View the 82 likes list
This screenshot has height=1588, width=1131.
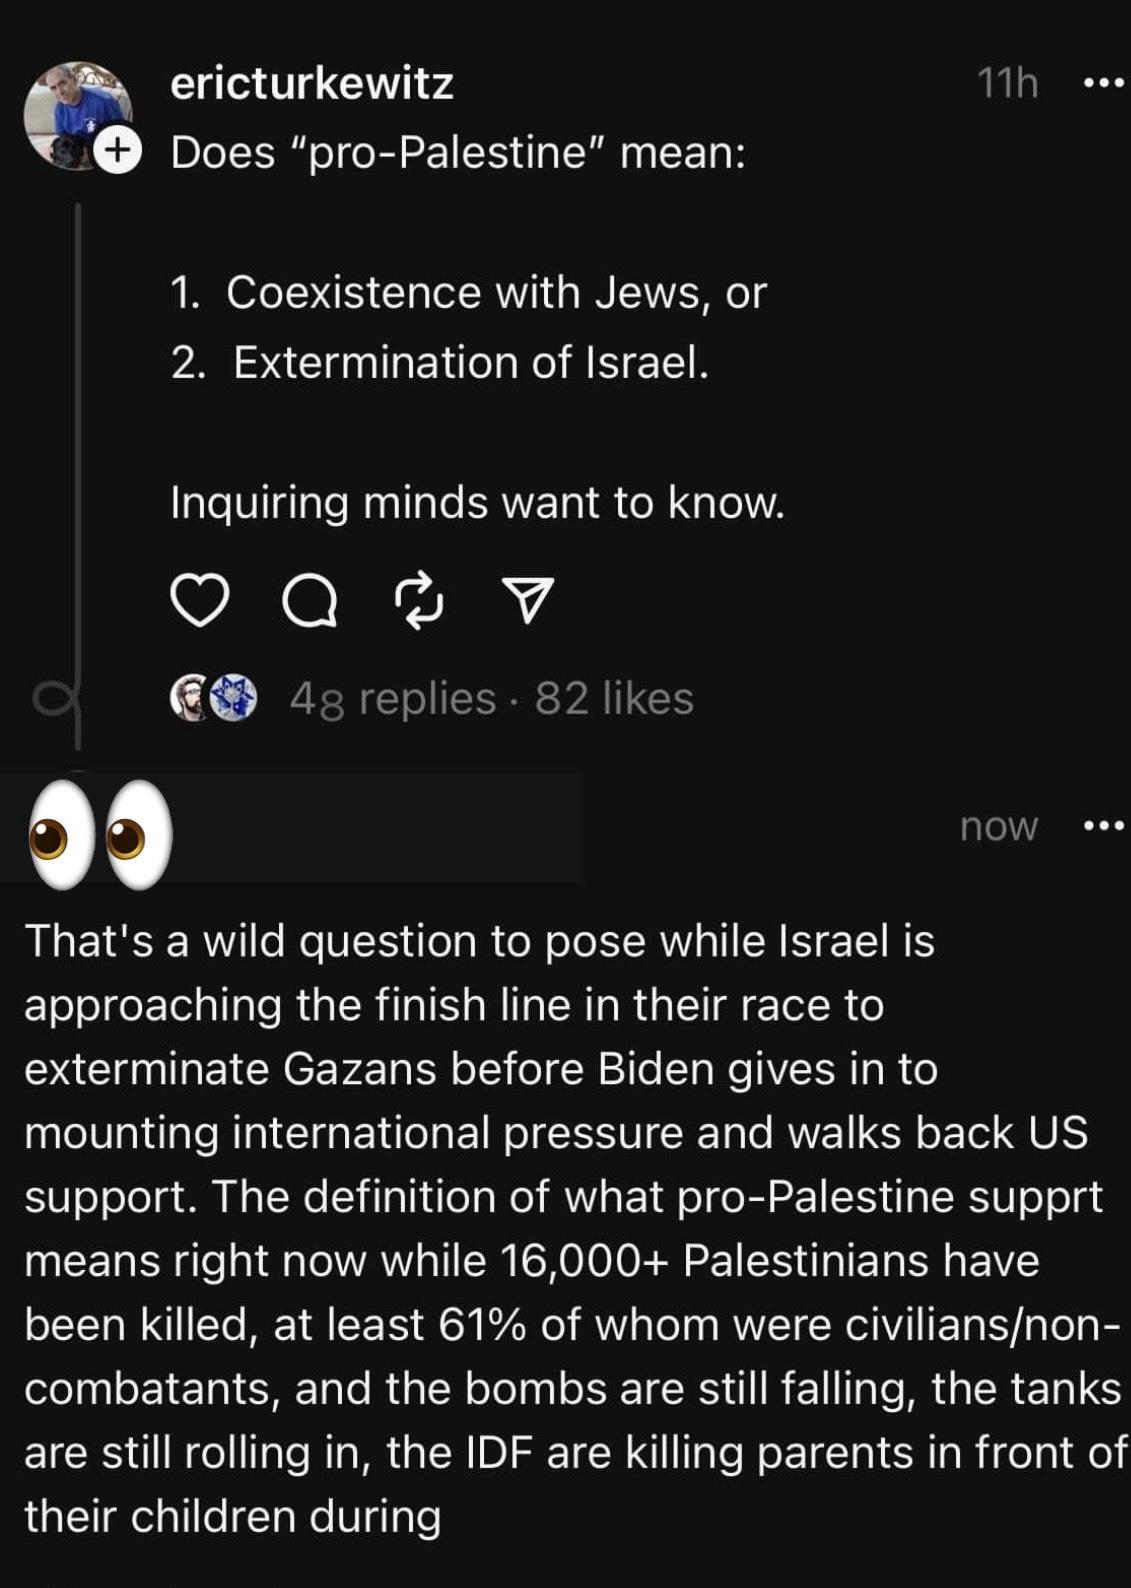614,698
